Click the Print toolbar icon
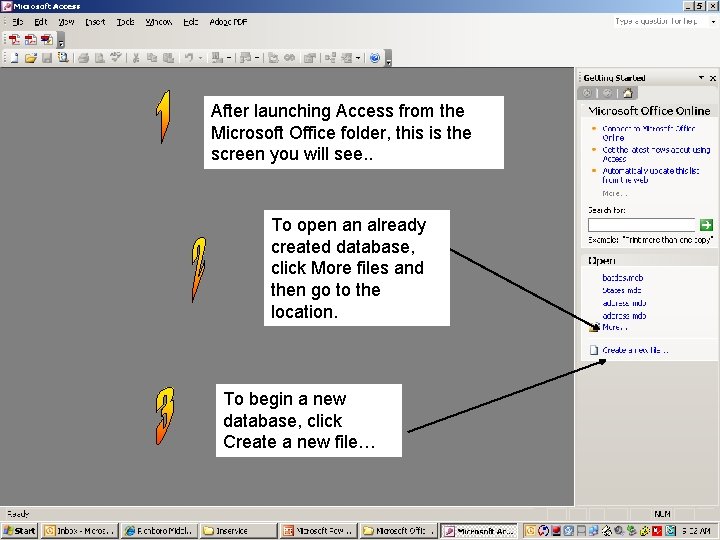720x540 pixels. 83,58
